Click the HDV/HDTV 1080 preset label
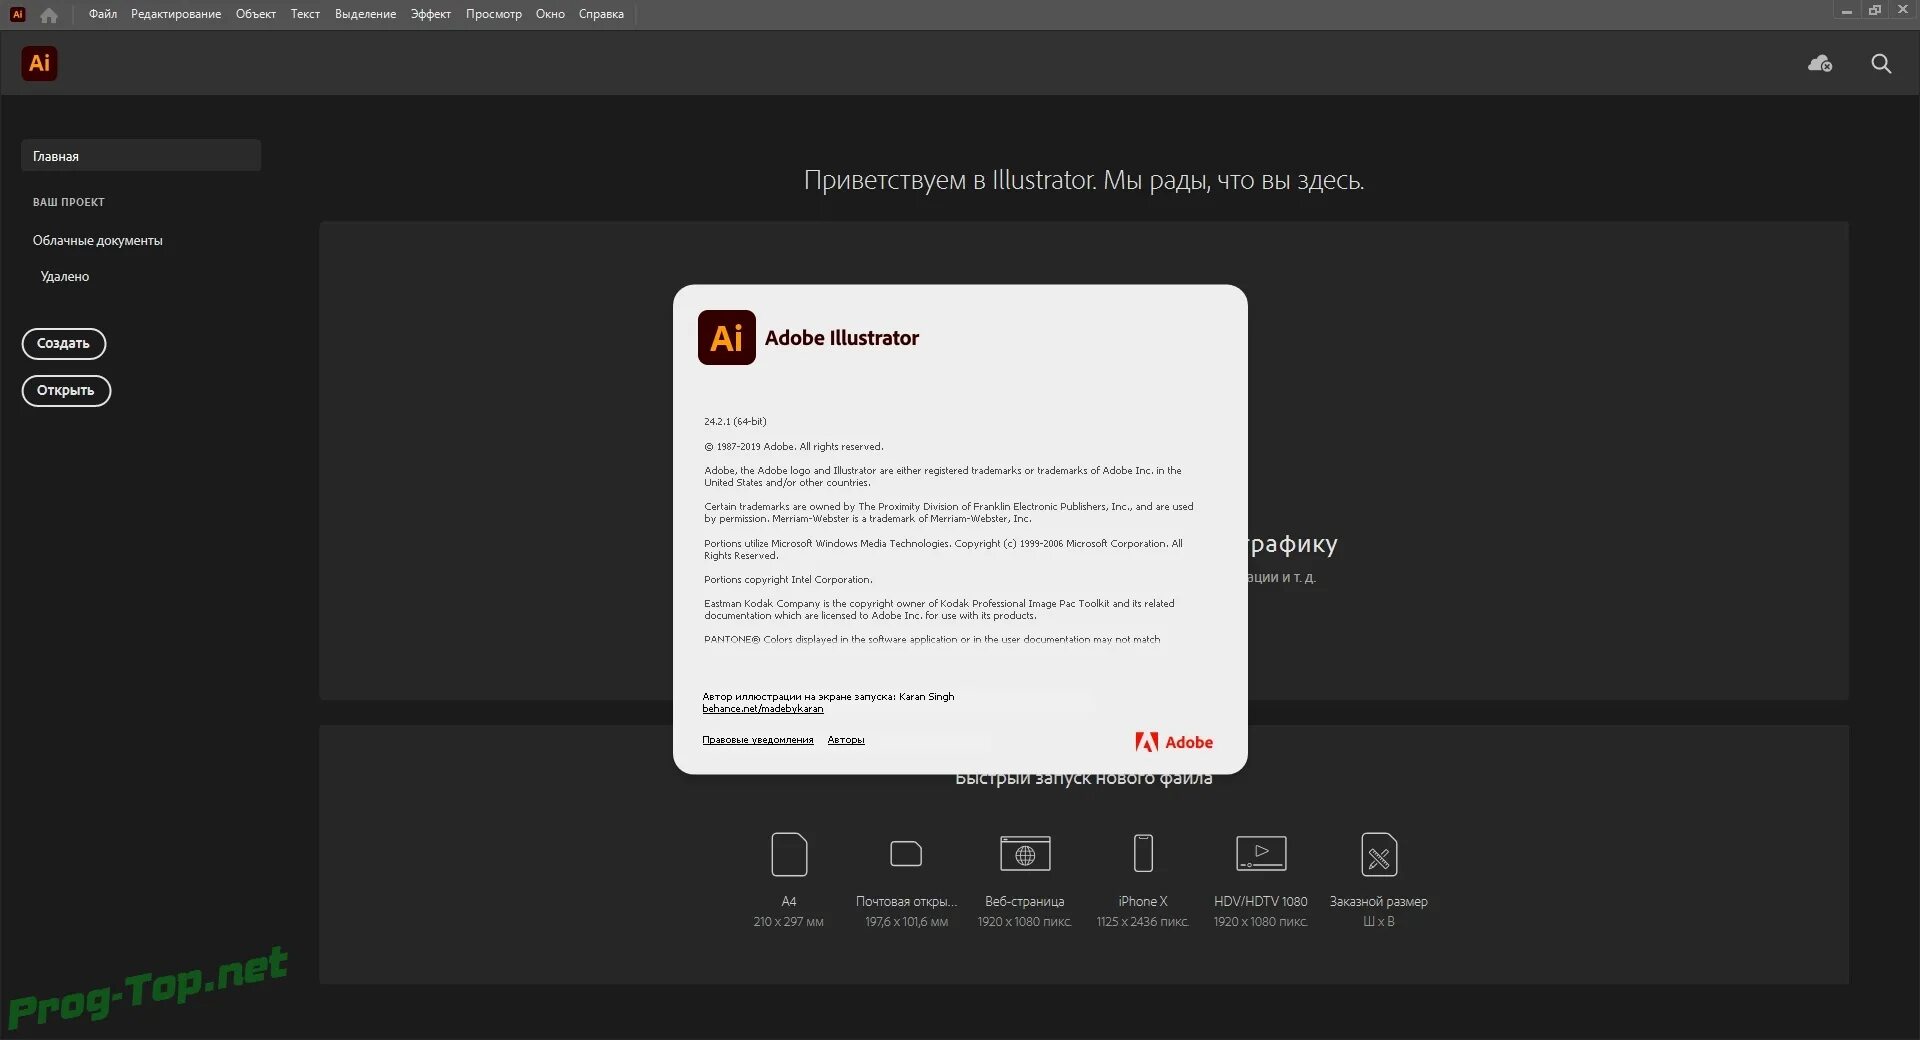 tap(1261, 901)
